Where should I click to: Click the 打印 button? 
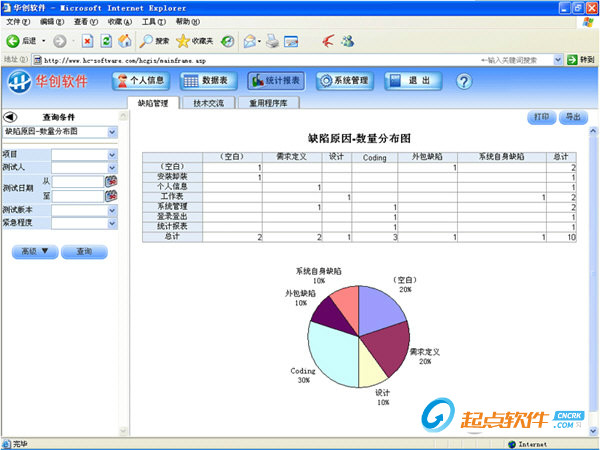coord(541,117)
